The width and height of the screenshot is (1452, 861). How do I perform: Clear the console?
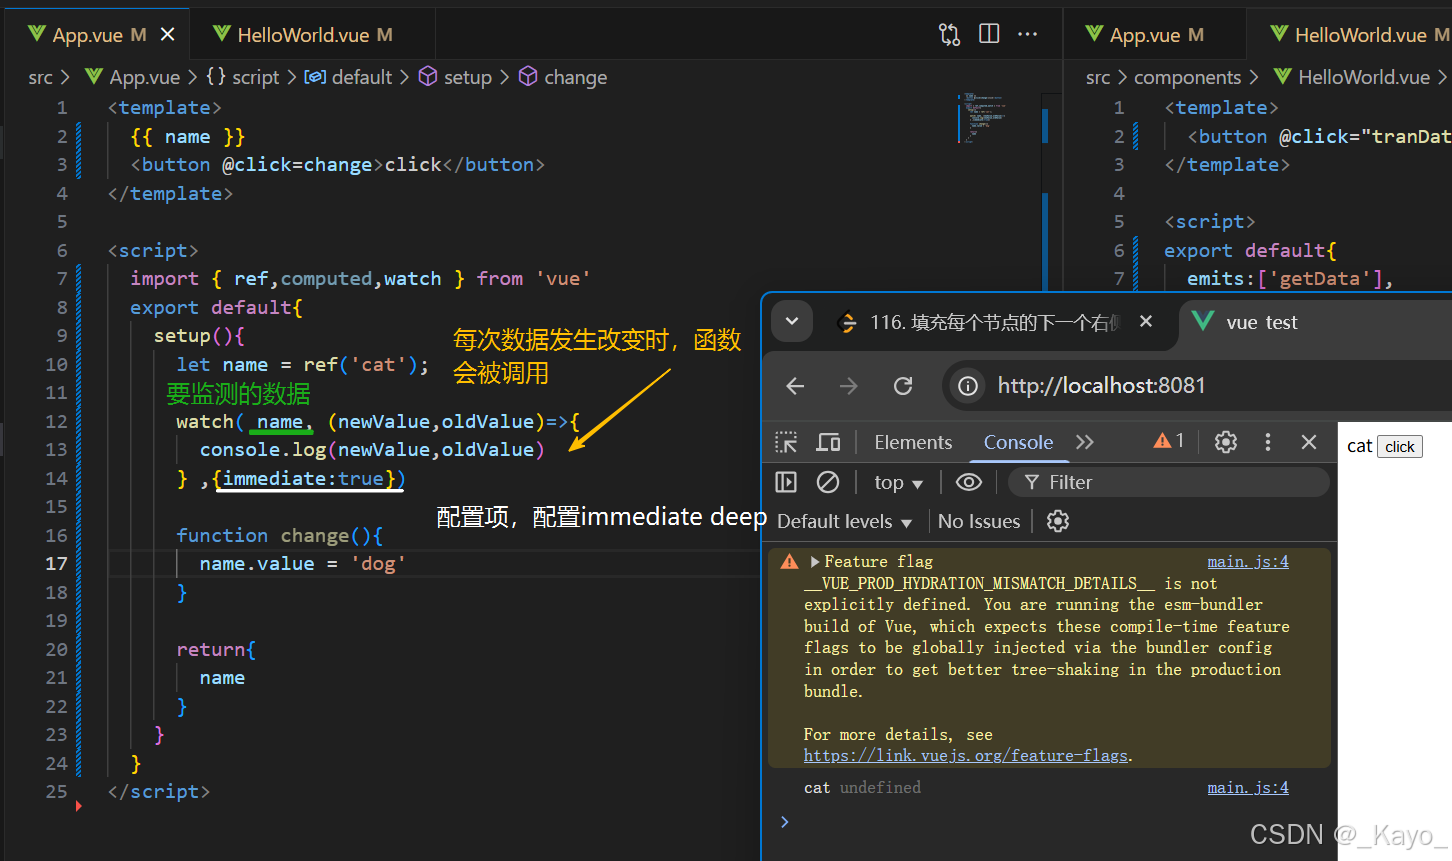click(x=828, y=482)
